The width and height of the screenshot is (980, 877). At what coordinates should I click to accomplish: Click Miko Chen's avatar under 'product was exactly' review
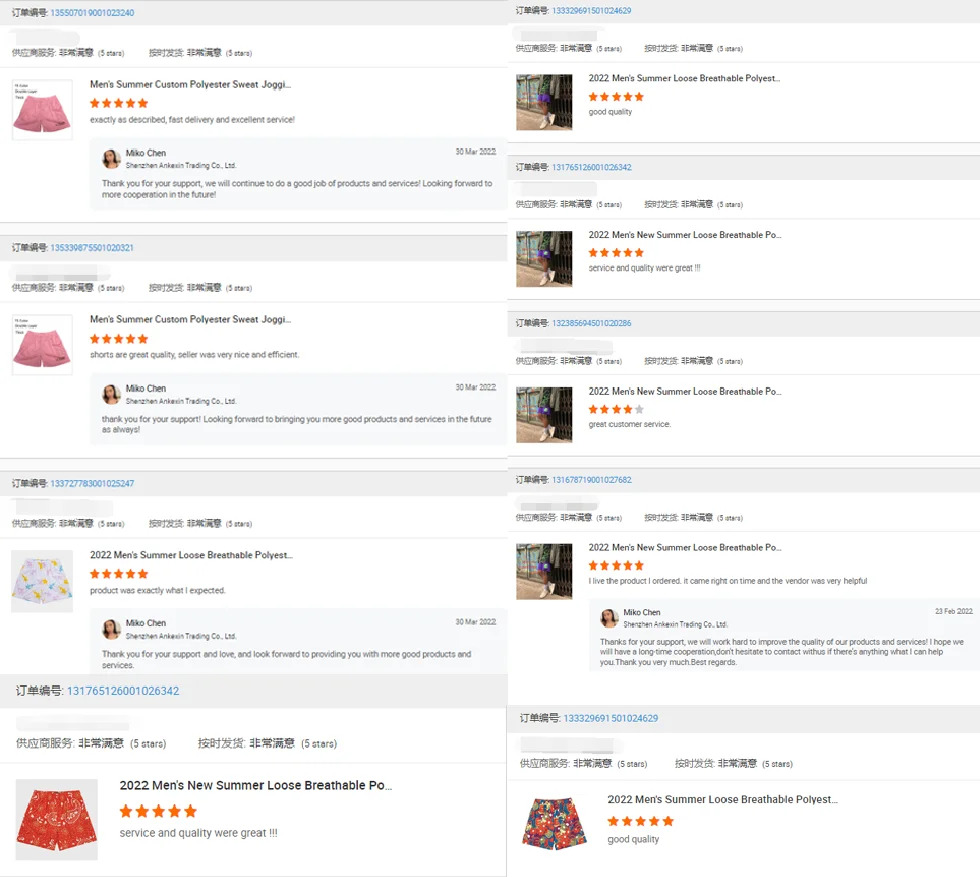(111, 629)
